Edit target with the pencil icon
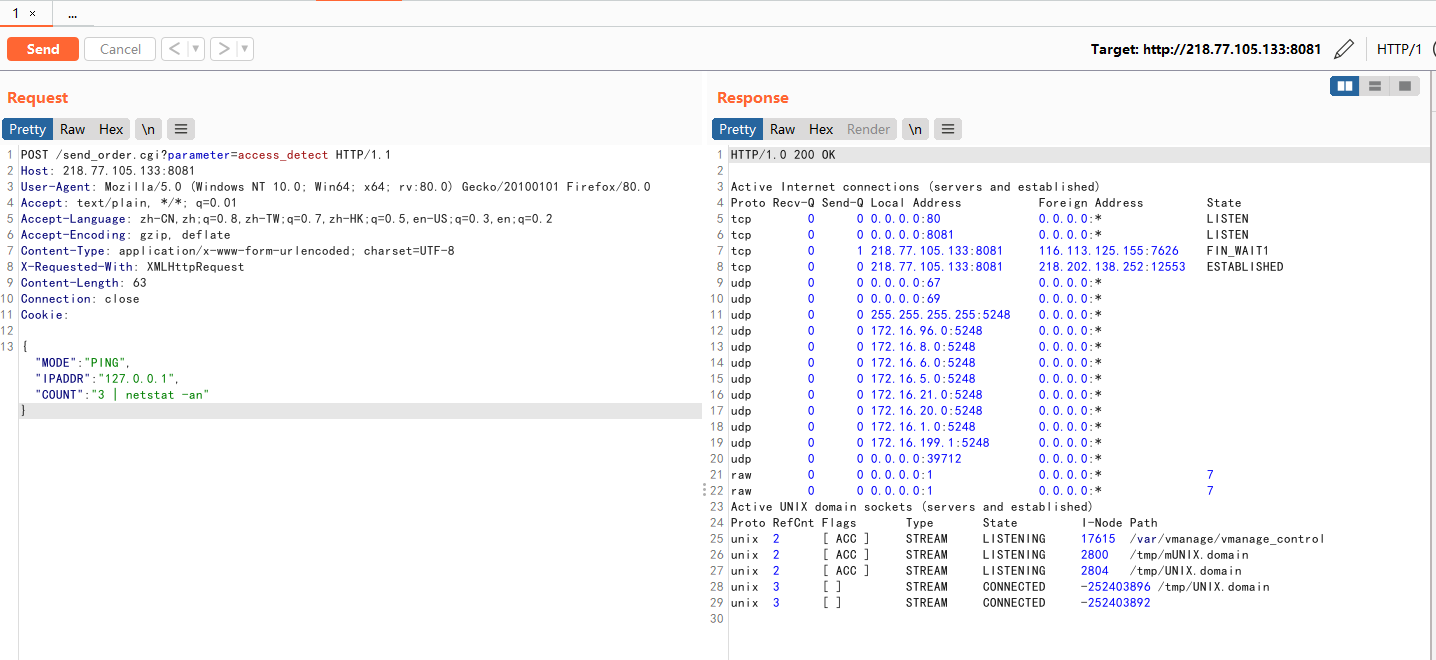Viewport: 1436px width, 660px height. click(1345, 49)
